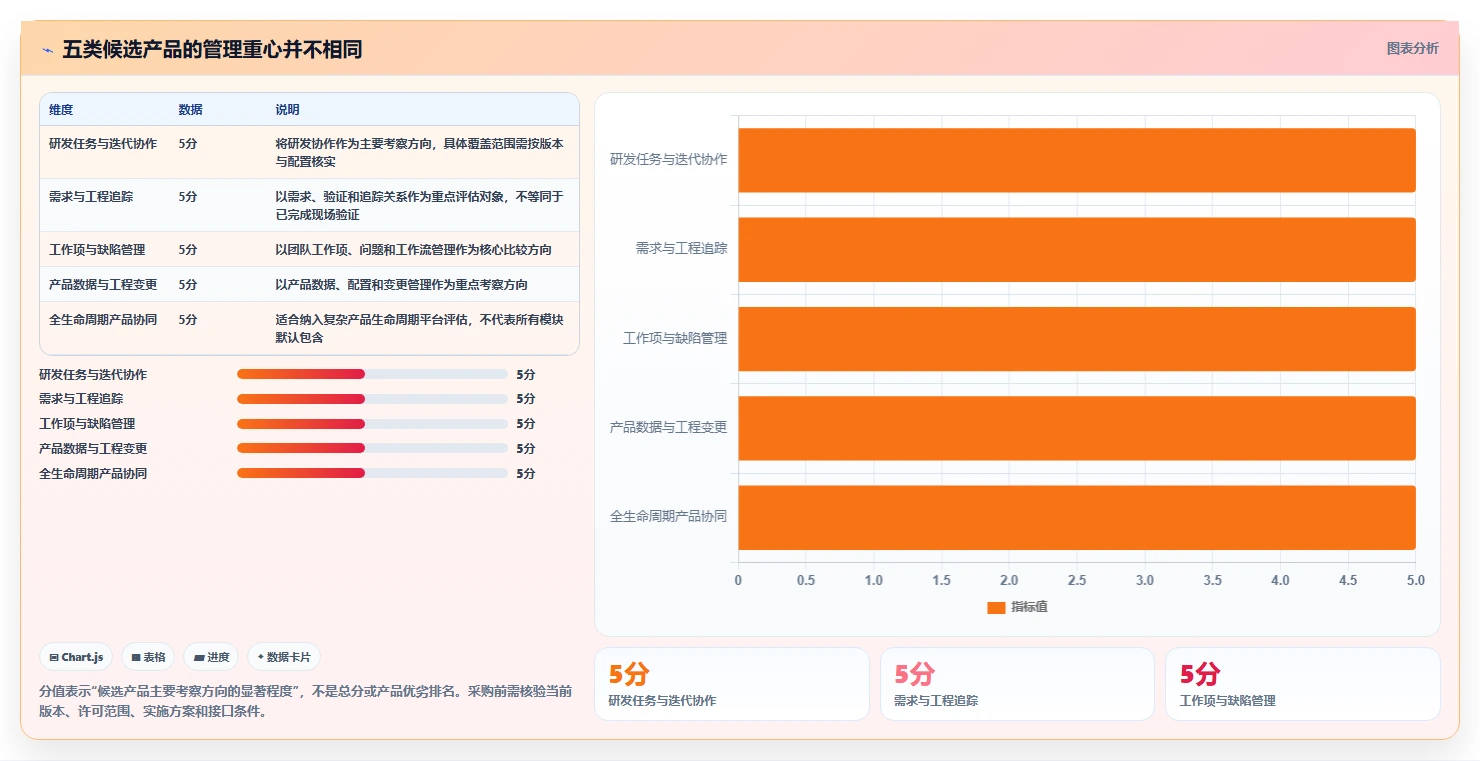Click the 维度 column header
The height and width of the screenshot is (761, 1480).
61,110
